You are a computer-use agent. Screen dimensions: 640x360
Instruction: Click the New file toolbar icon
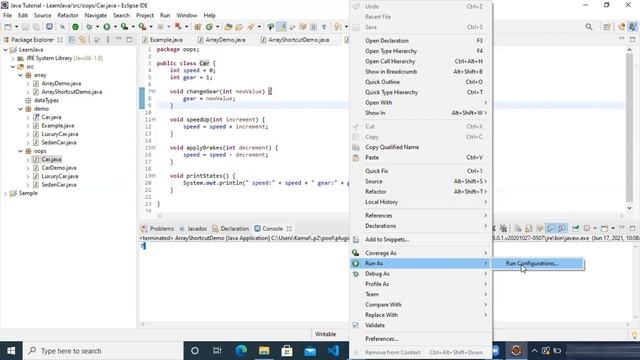click(8, 27)
